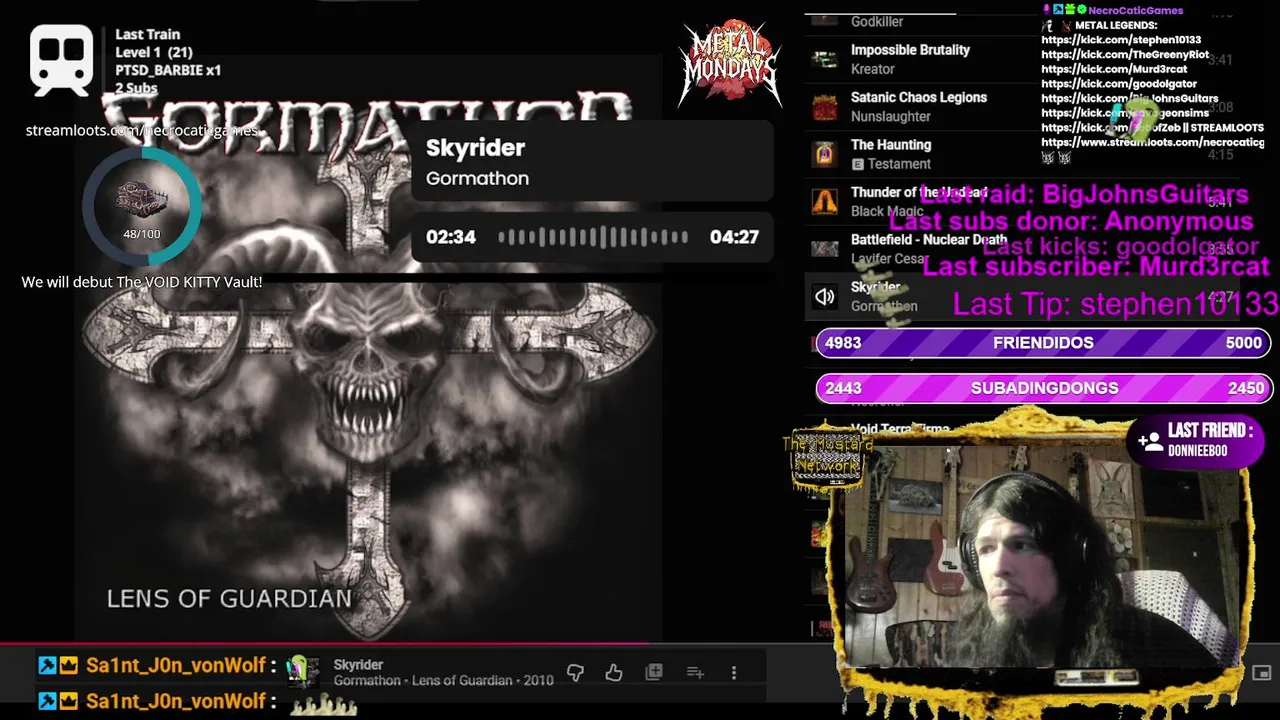Click Battlefield - Nuclear Death album thumbnail
Viewport: 1280px width, 720px height.
pos(825,249)
